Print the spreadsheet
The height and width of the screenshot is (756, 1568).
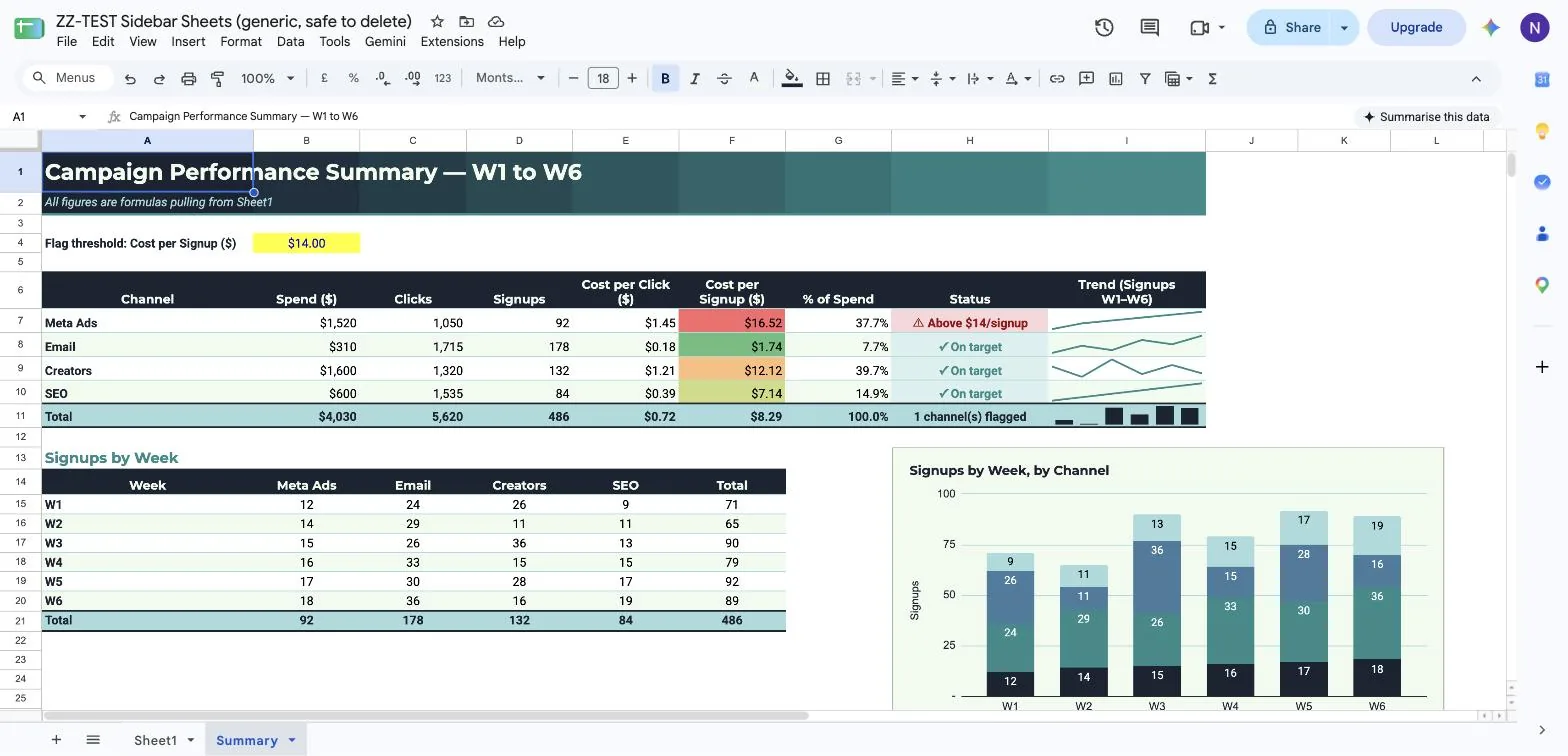(188, 78)
